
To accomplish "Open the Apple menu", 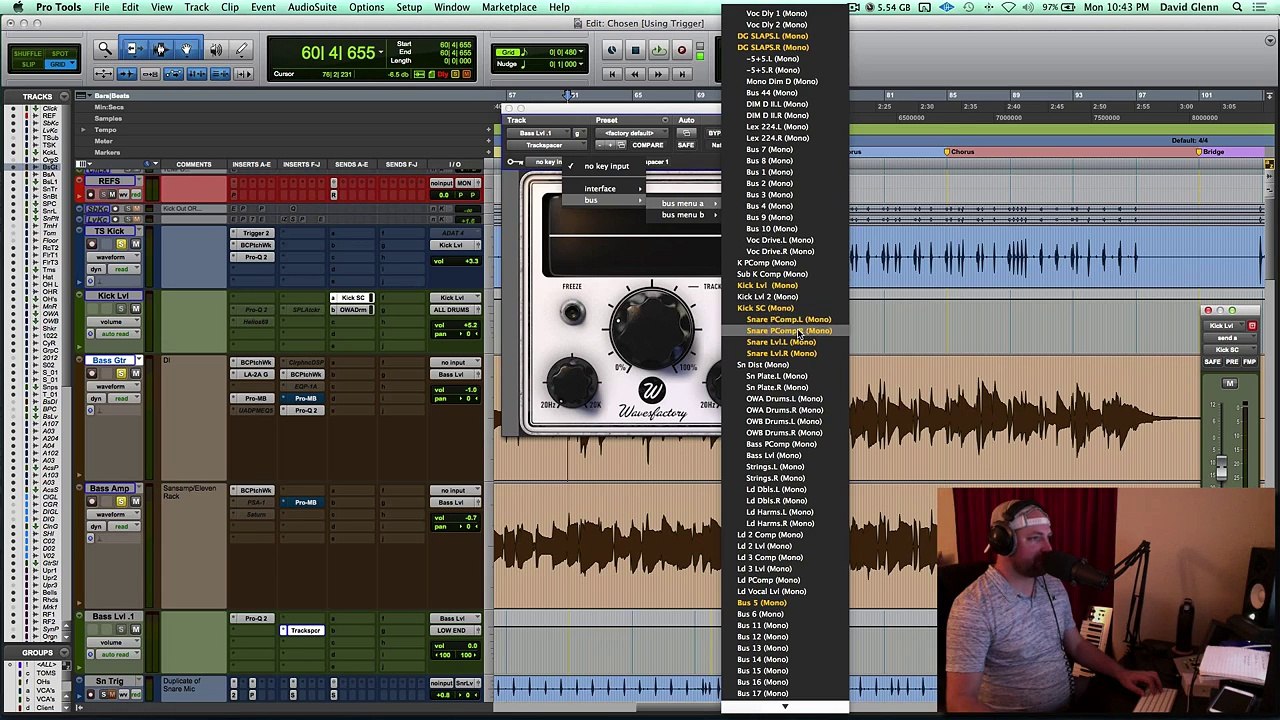I will (17, 8).
